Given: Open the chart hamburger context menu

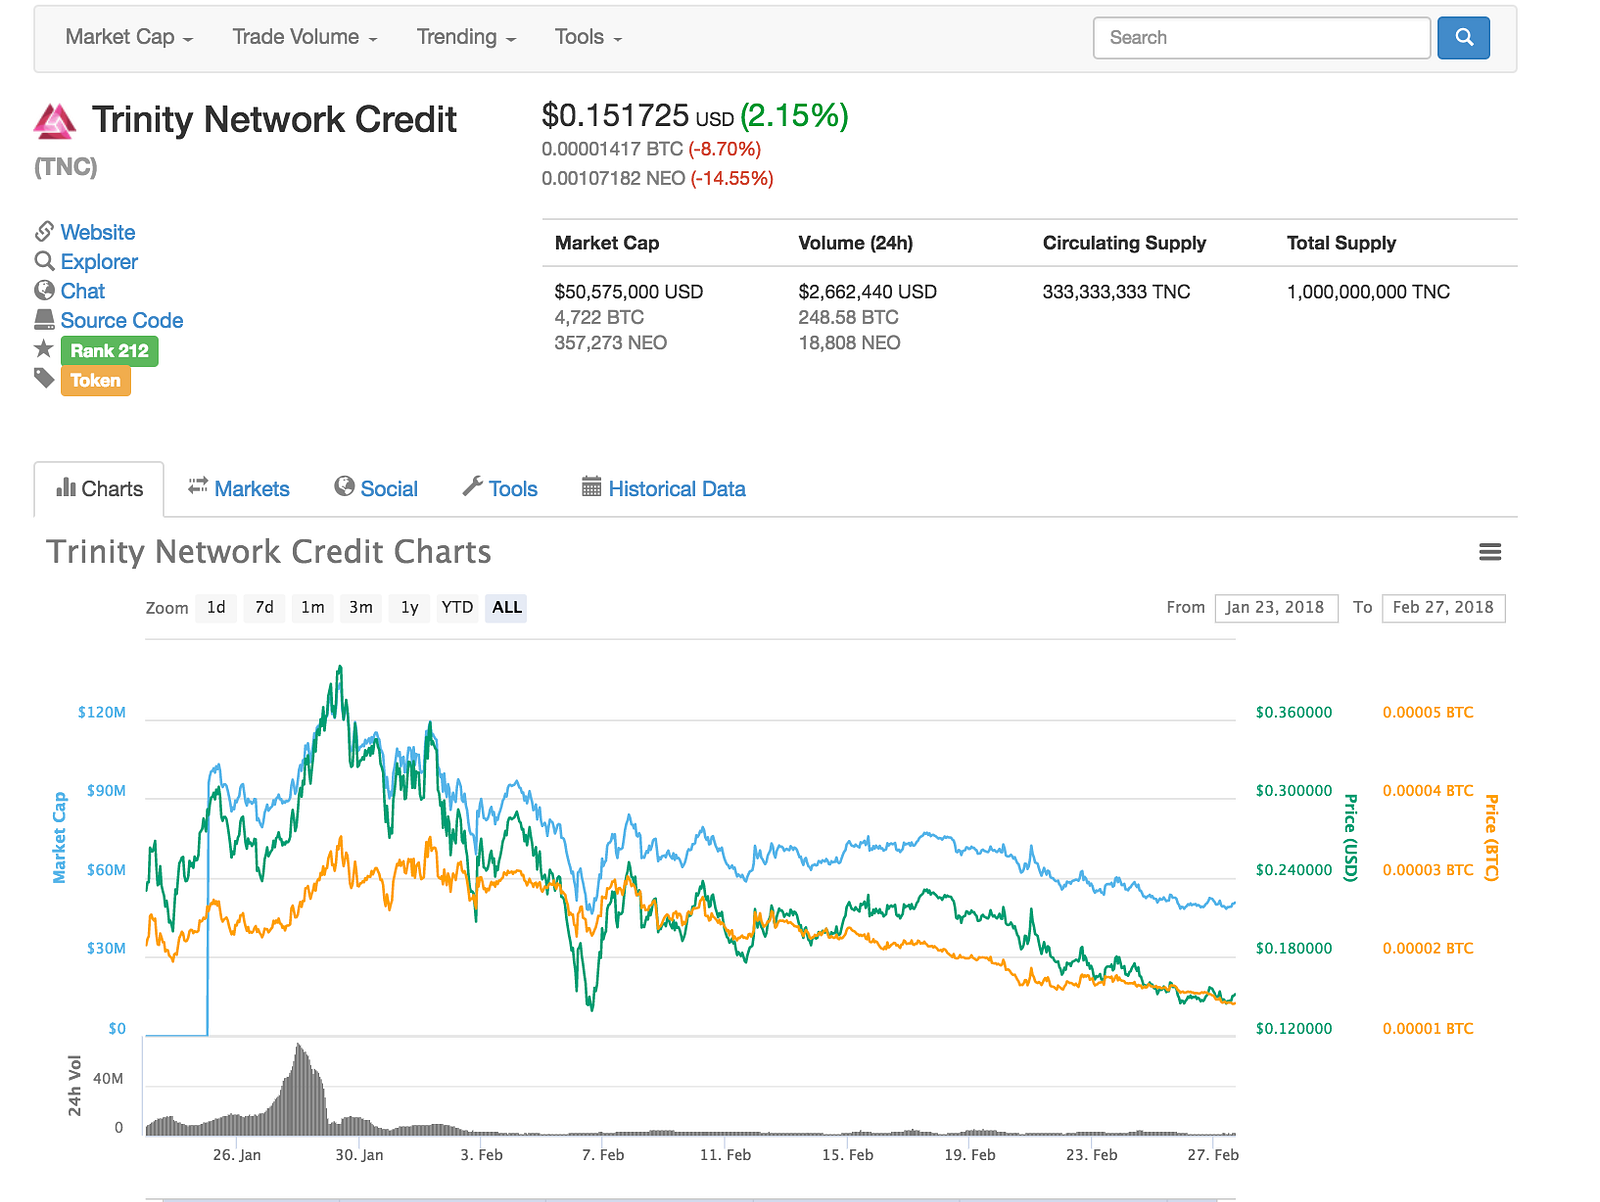Looking at the screenshot, I should click(1490, 552).
